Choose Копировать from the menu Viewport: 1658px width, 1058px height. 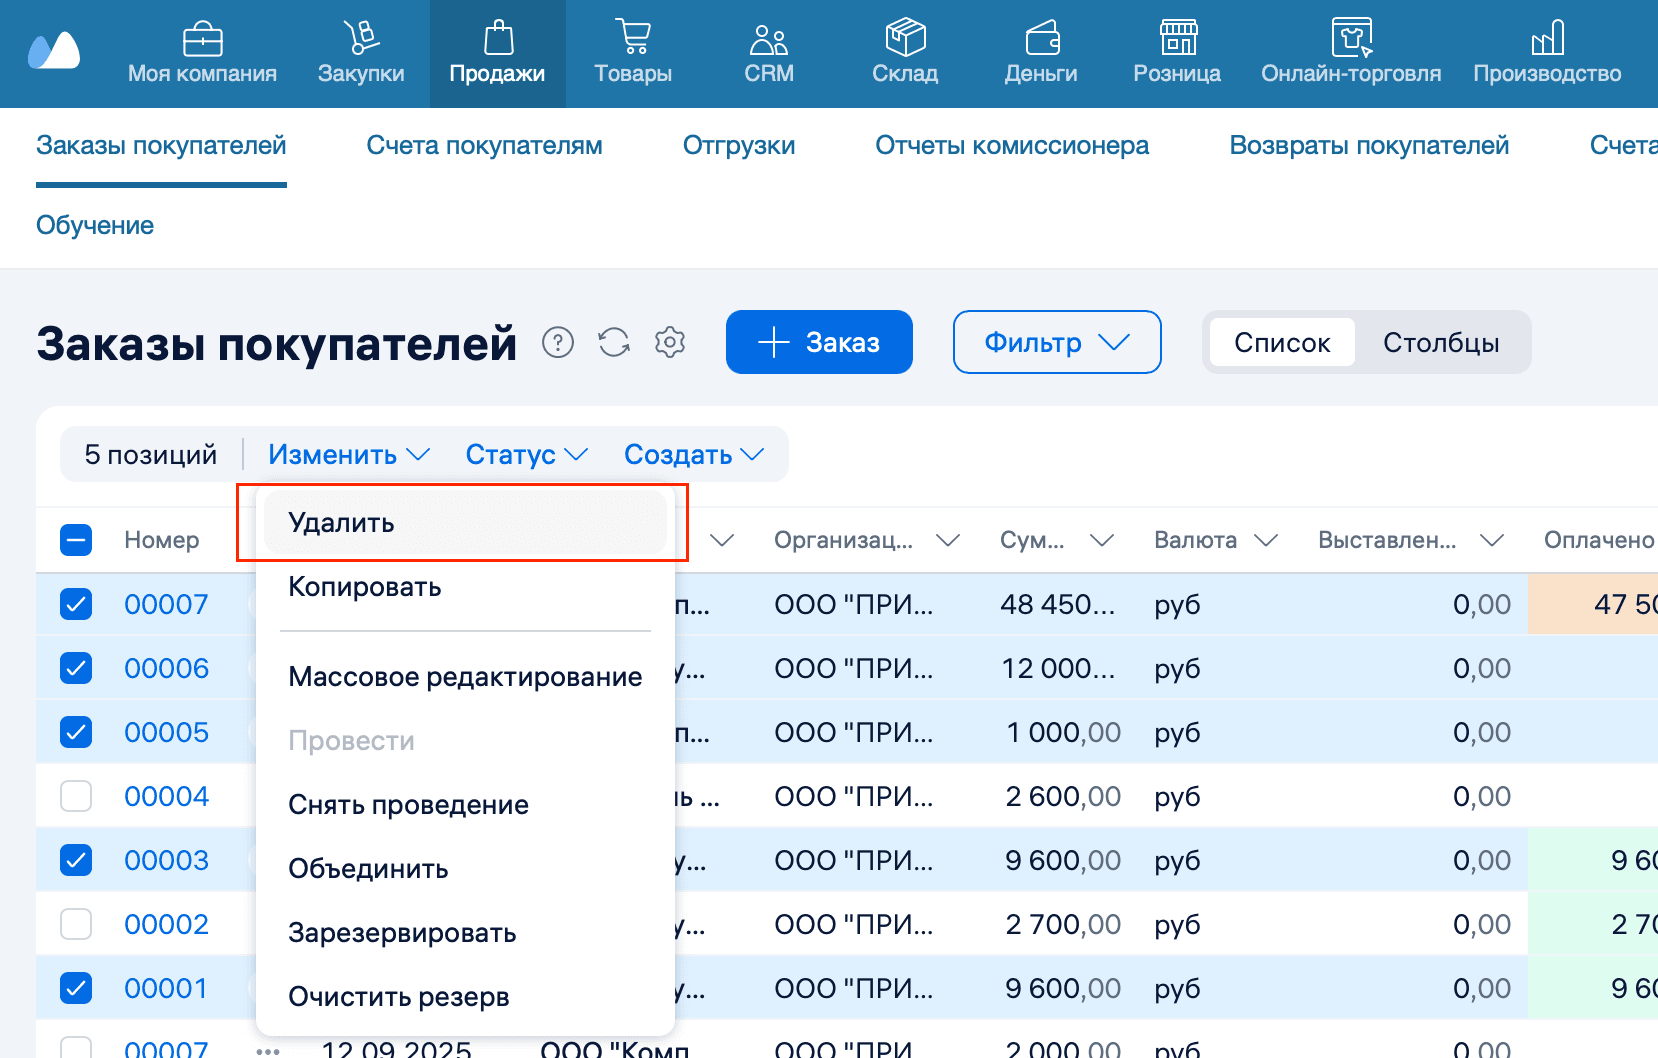(x=465, y=587)
